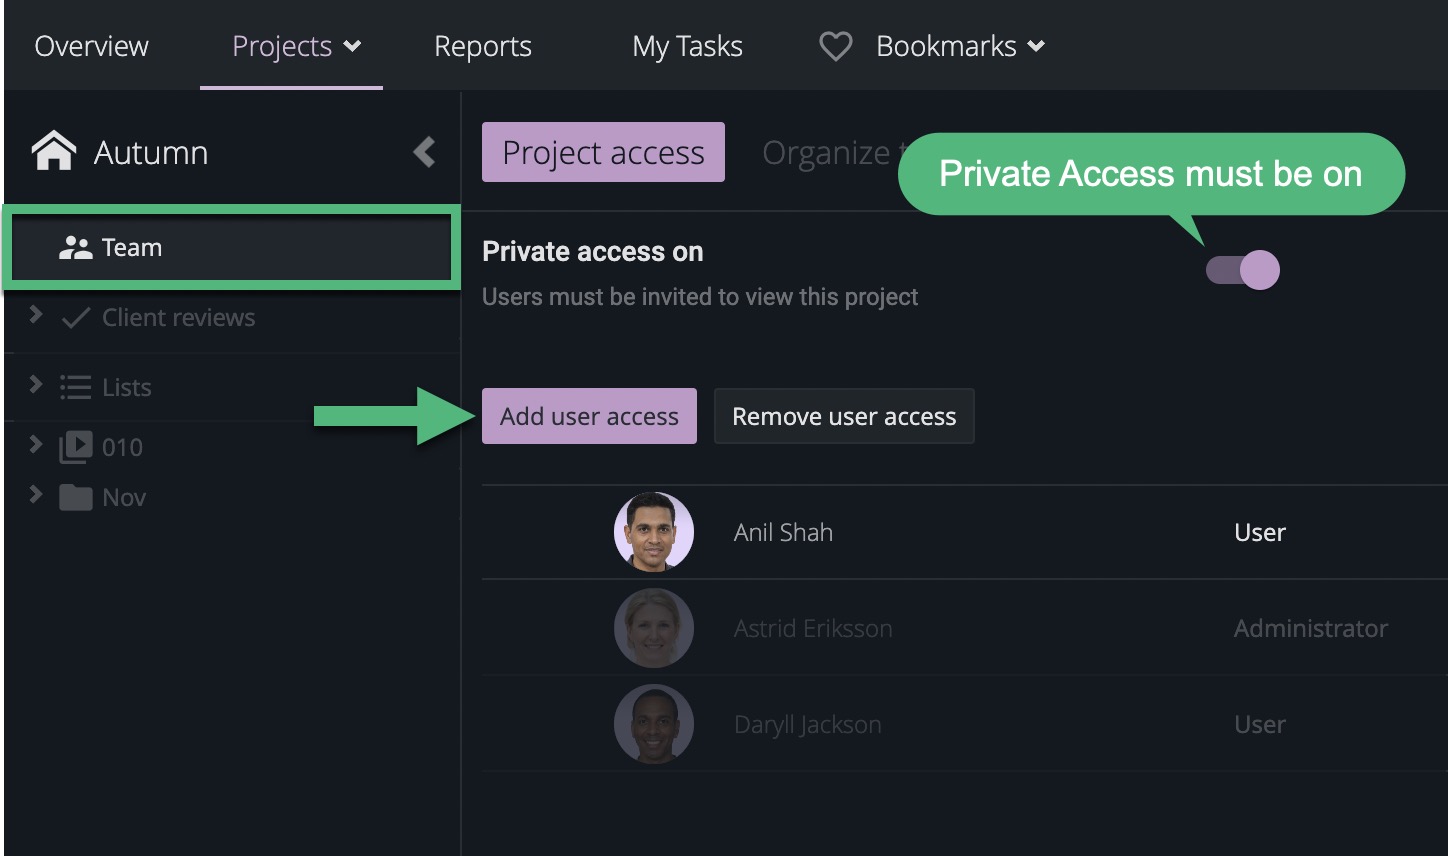Screen dimensions: 1448x856
Task: Switch Astrid Eriksson's Administrator role
Action: coord(1310,628)
